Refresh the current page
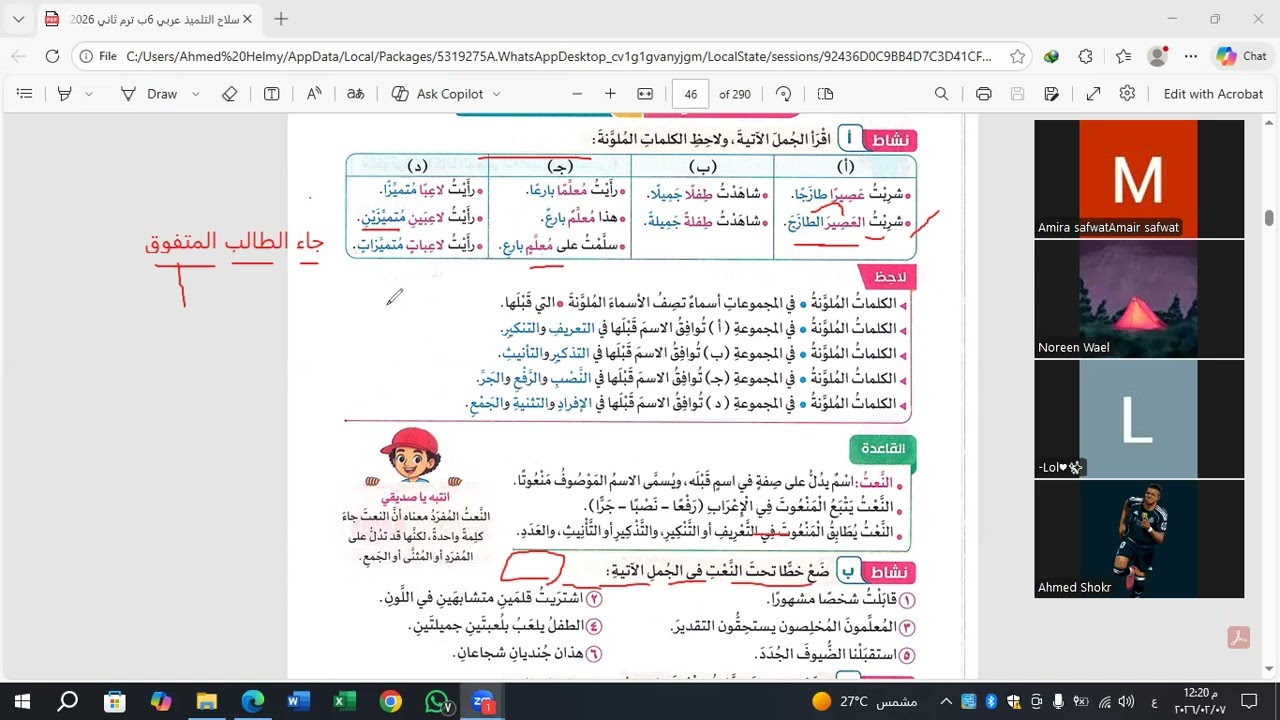1280x720 pixels. pos(52,57)
